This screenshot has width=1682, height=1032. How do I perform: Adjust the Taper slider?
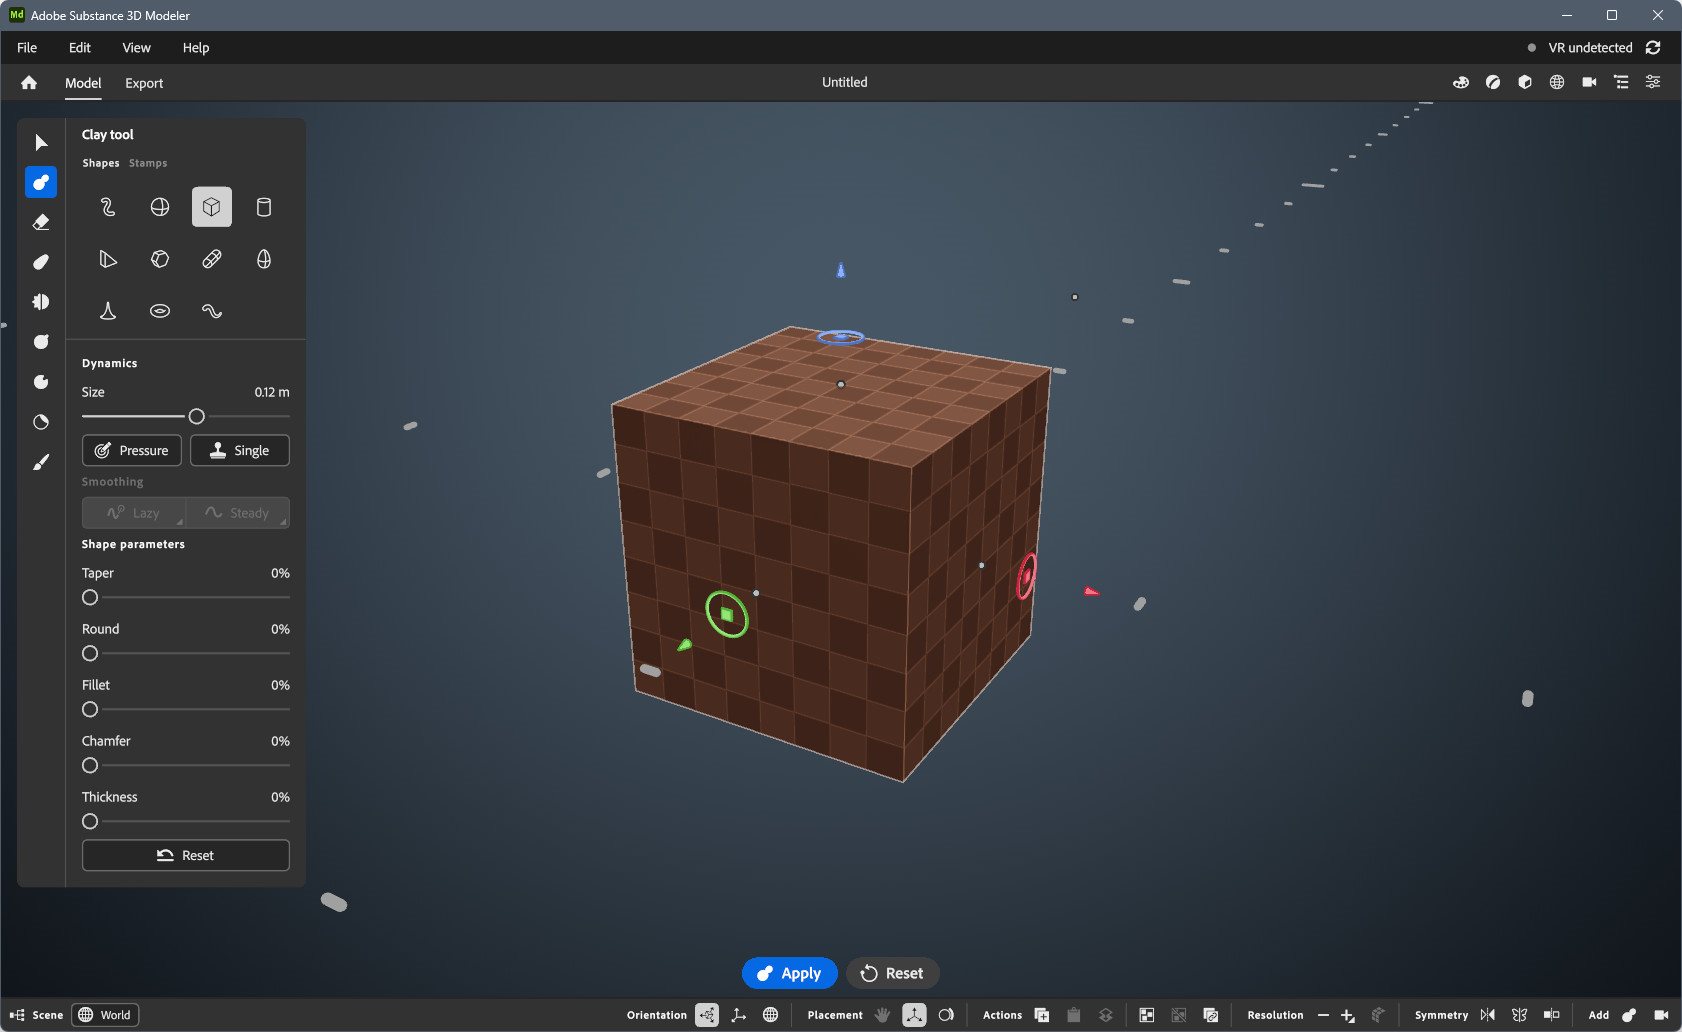[x=186, y=597]
